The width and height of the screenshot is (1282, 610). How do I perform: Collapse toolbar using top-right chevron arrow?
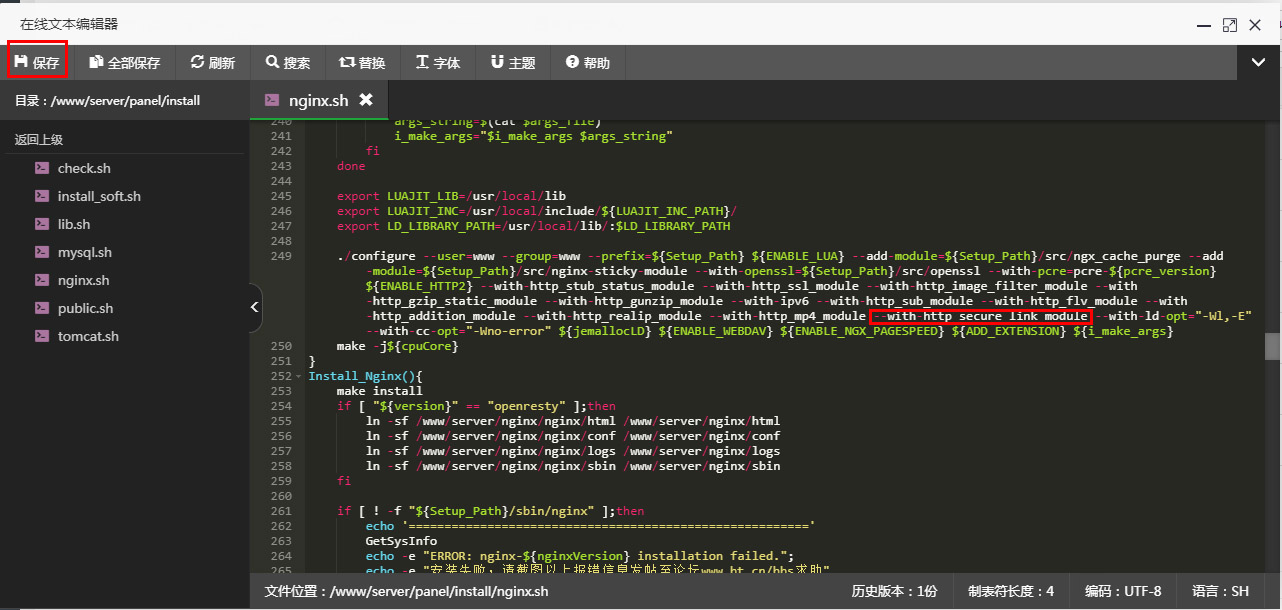1259,62
